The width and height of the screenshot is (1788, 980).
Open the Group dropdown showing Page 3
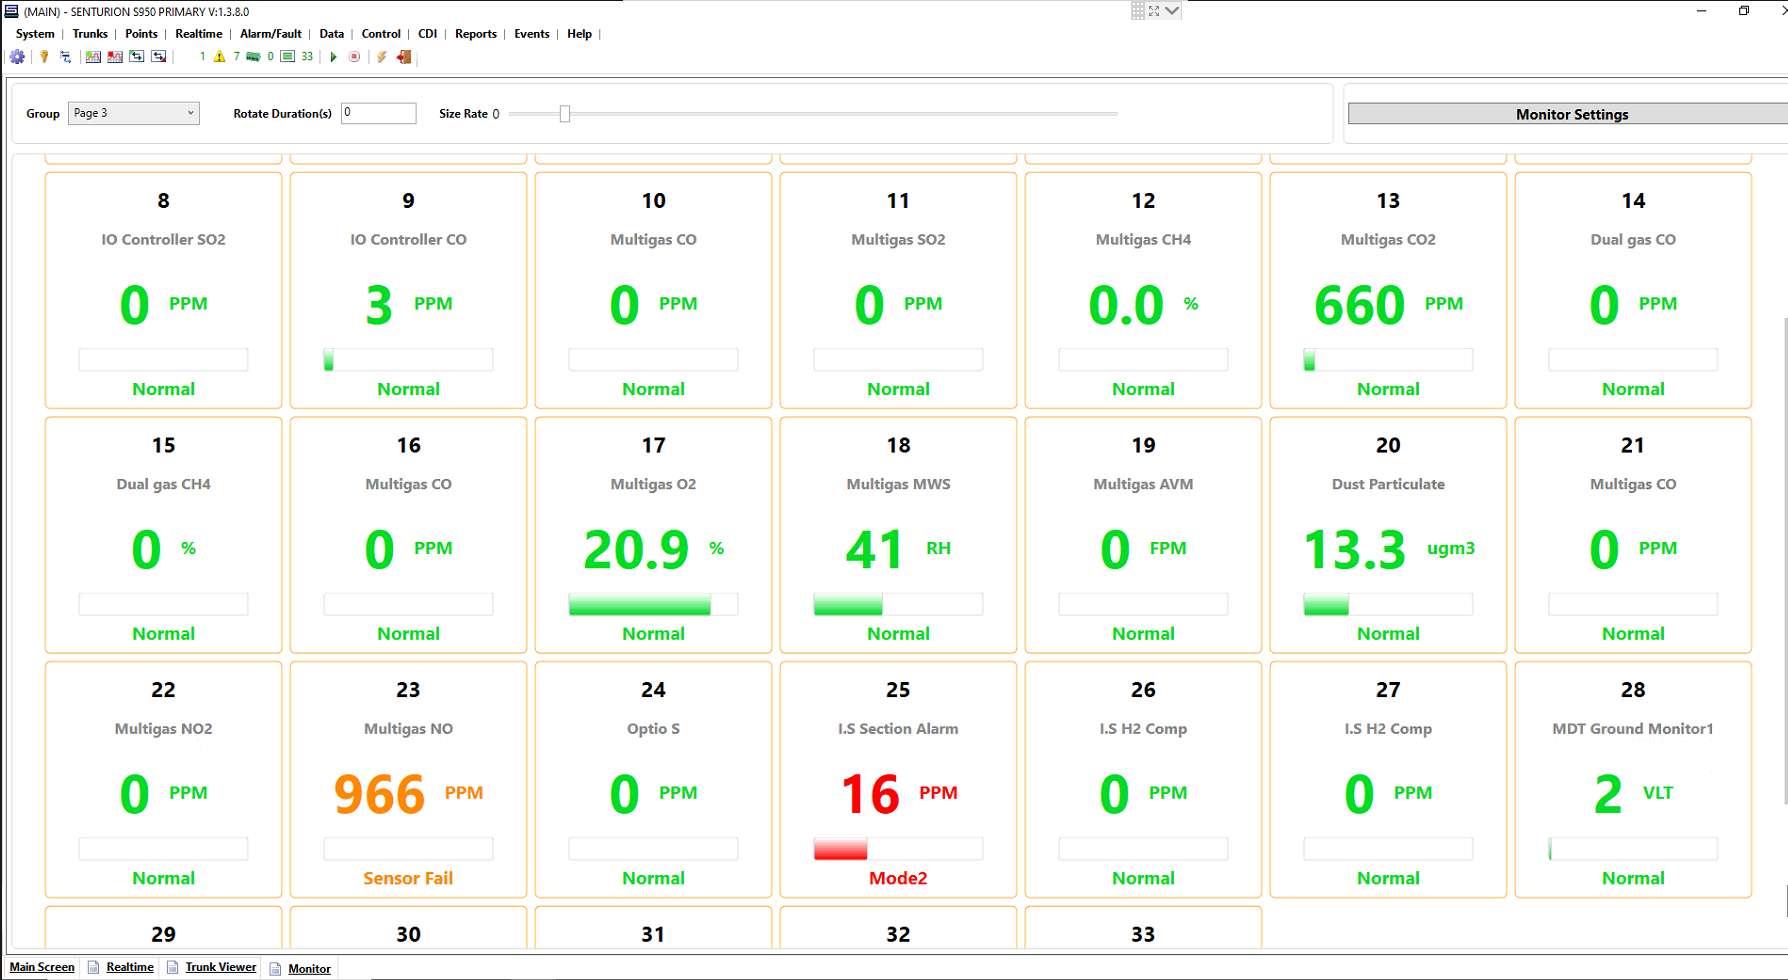[133, 113]
